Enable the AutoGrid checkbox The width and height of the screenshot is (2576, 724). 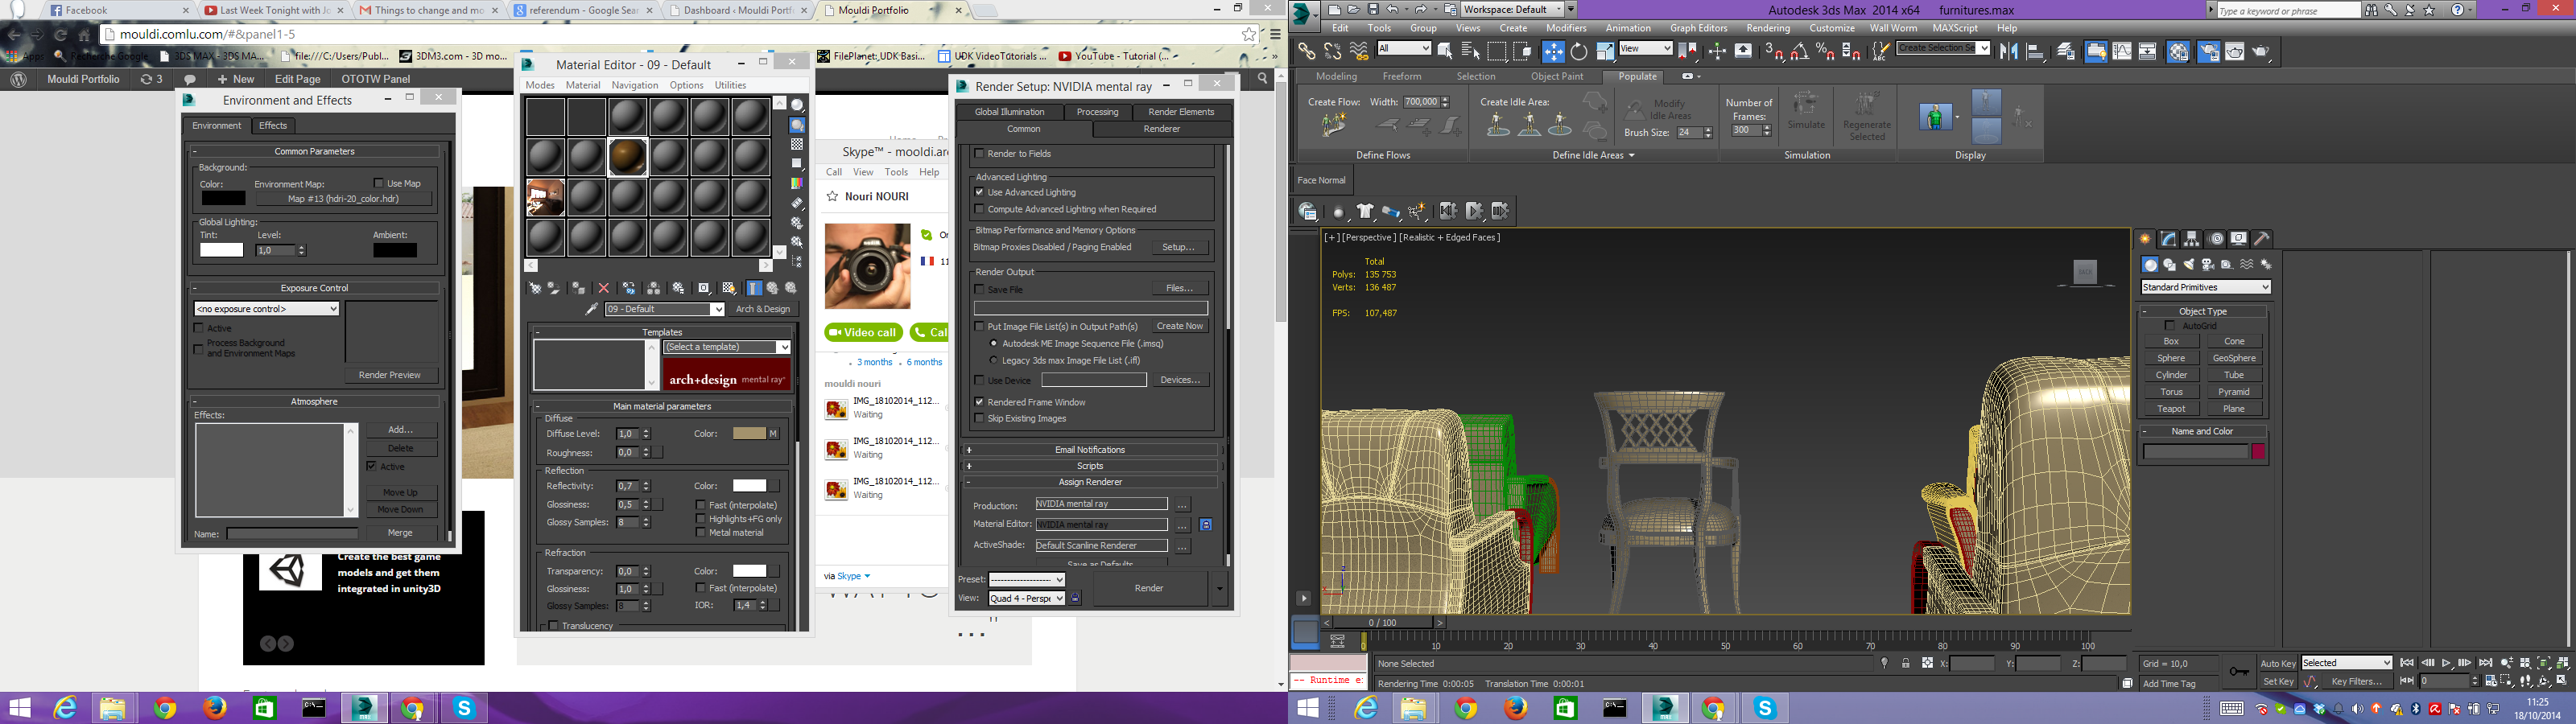click(x=2170, y=325)
